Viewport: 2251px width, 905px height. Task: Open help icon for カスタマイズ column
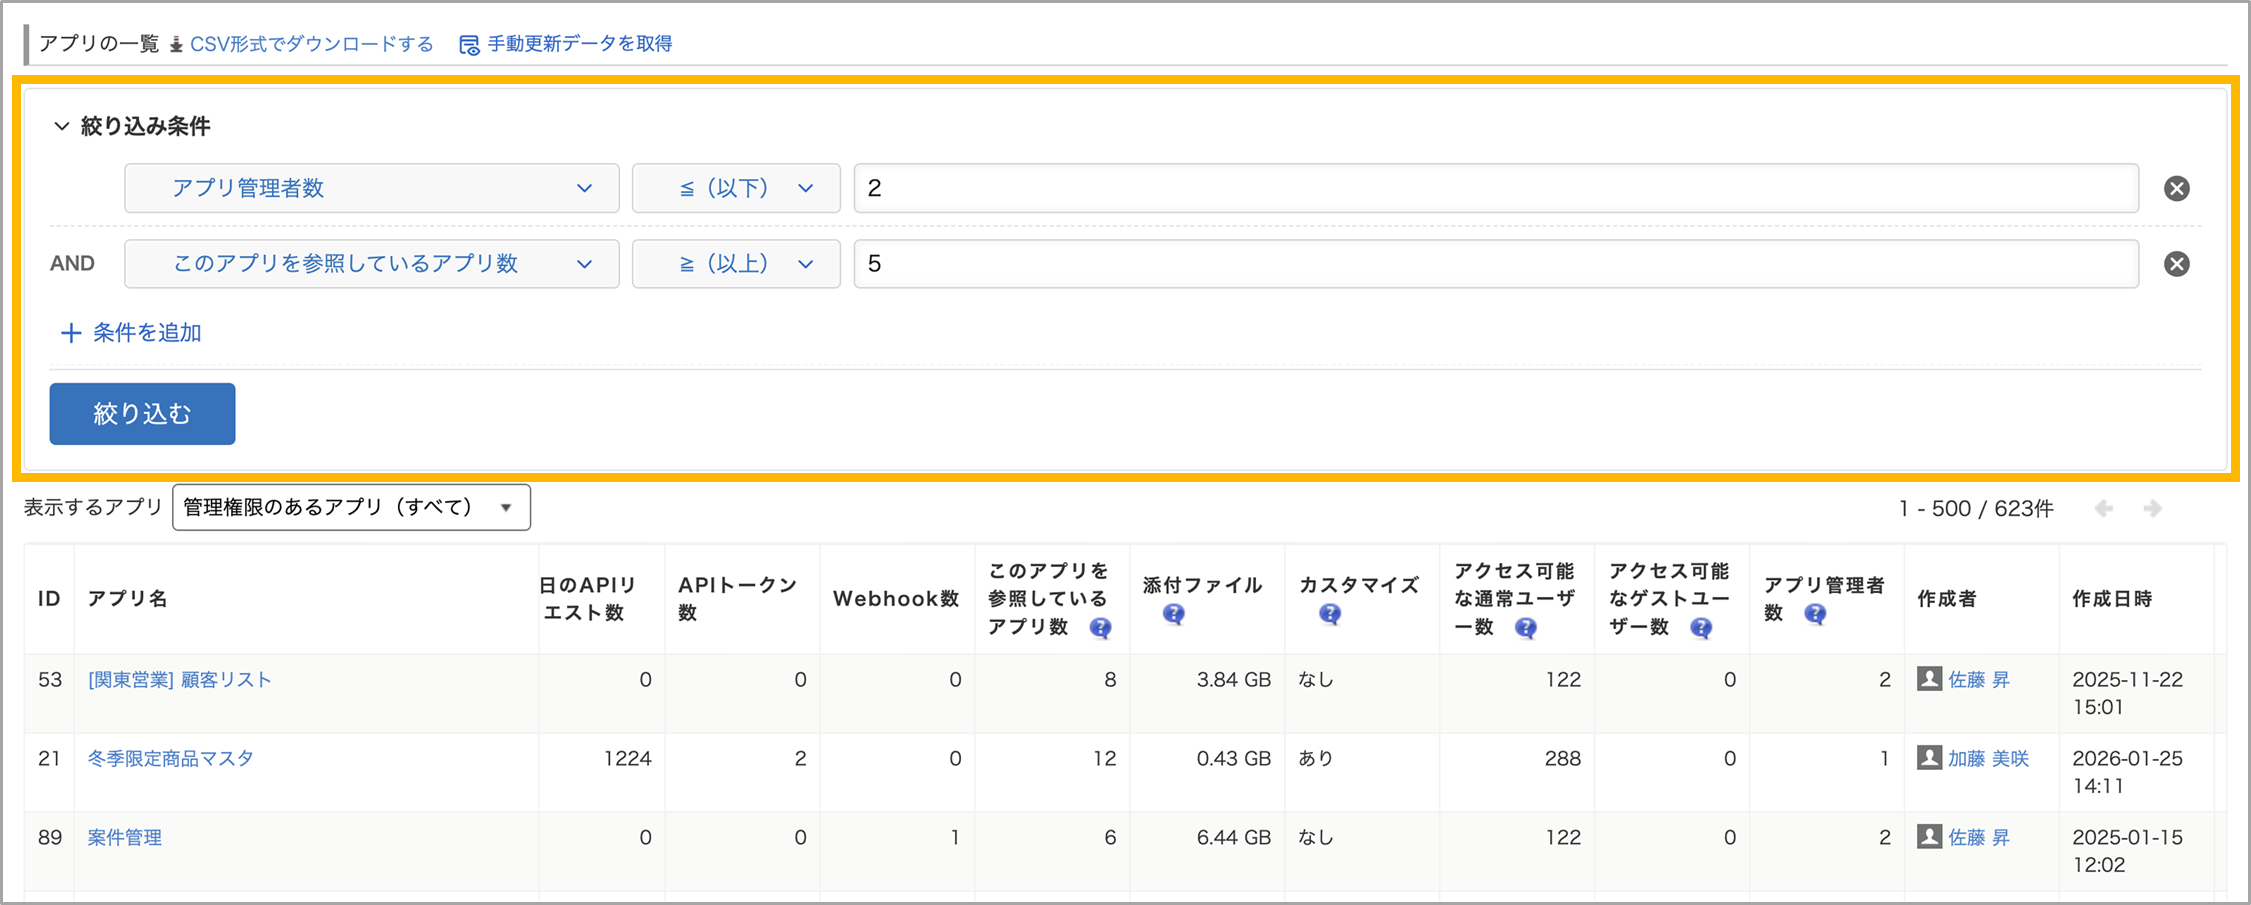tap(1329, 614)
